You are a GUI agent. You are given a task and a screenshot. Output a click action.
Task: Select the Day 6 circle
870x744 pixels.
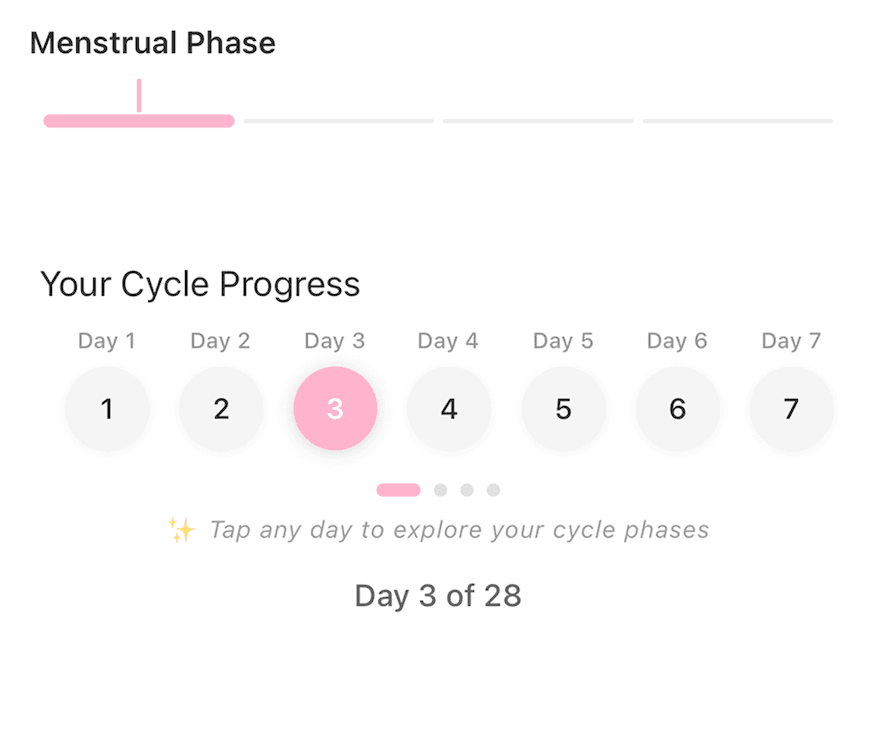tap(677, 408)
